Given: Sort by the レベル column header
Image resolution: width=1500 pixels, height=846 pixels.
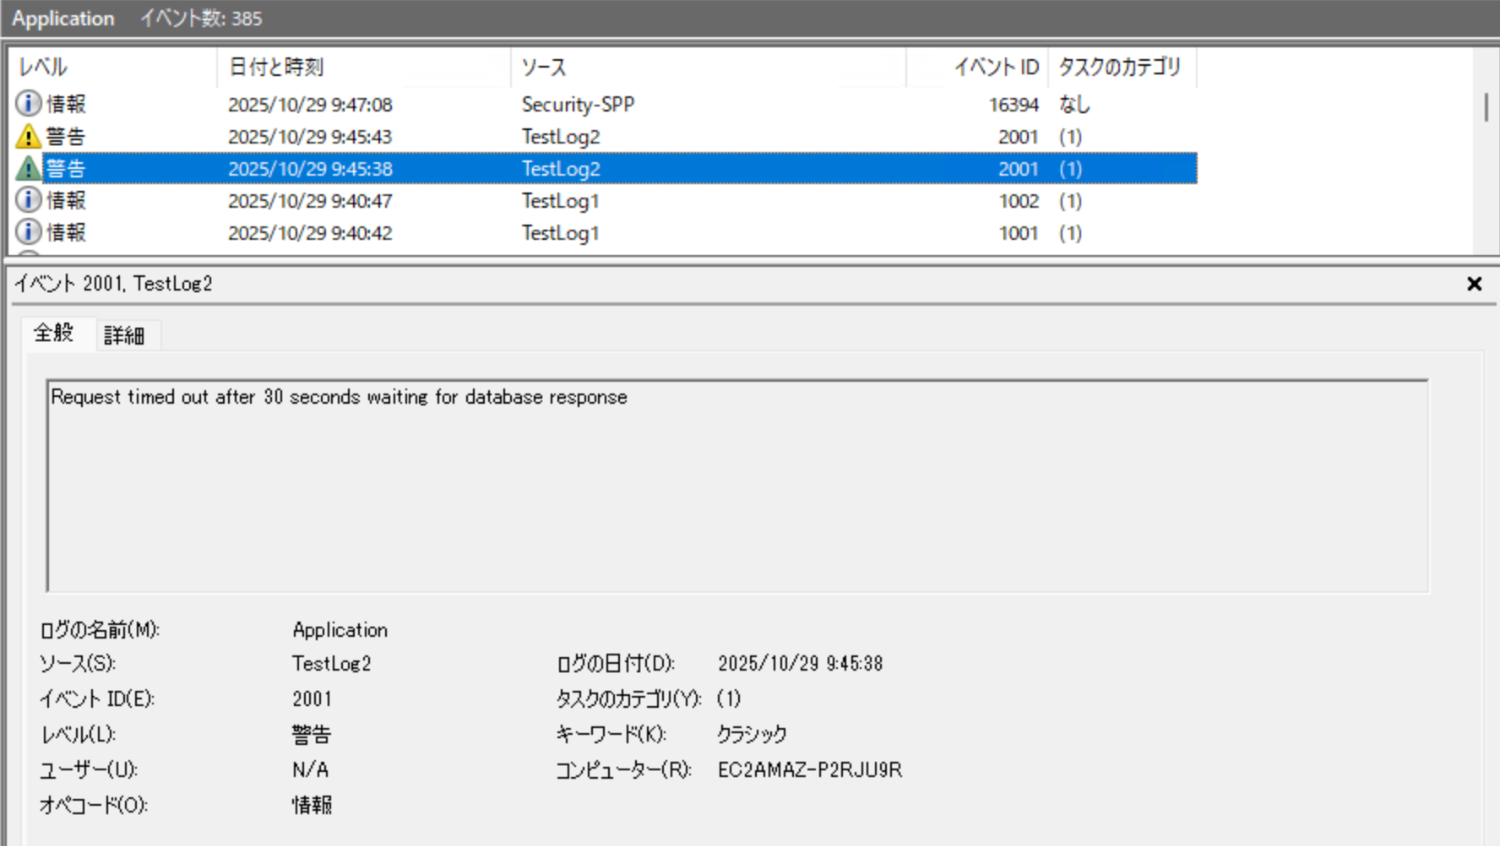Looking at the screenshot, I should (110, 67).
